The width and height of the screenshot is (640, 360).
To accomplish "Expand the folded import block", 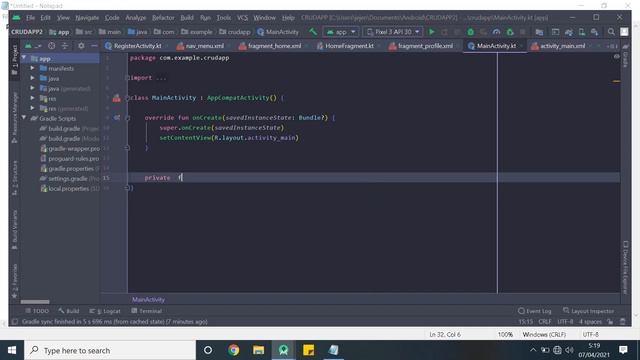I will pos(127,78).
